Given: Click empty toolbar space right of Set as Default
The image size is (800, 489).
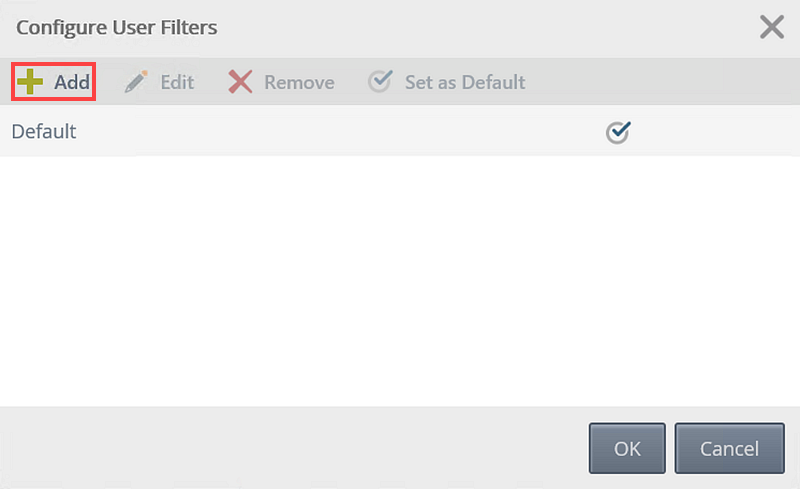Looking at the screenshot, I should coord(662,82).
